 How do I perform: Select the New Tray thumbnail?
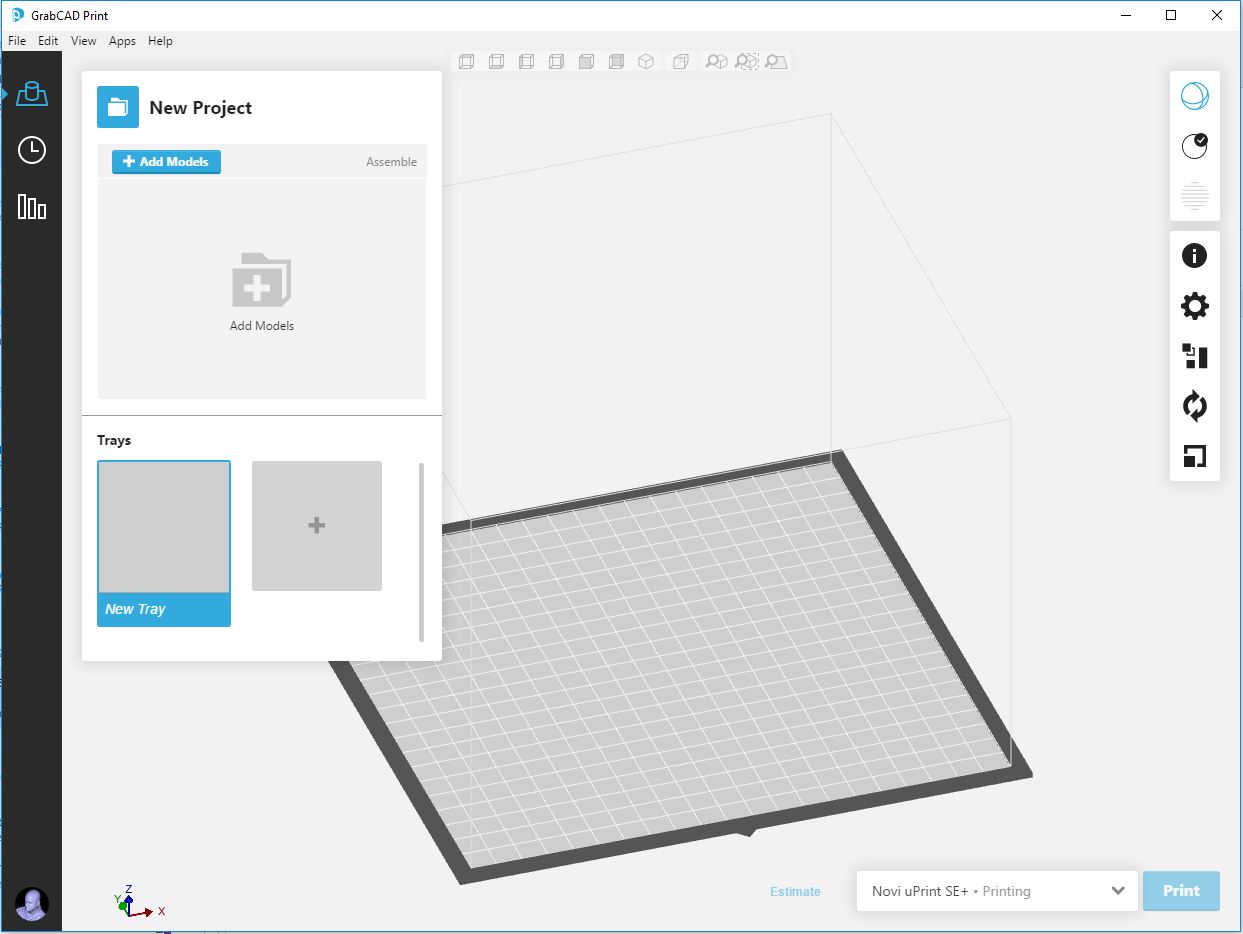(x=164, y=544)
